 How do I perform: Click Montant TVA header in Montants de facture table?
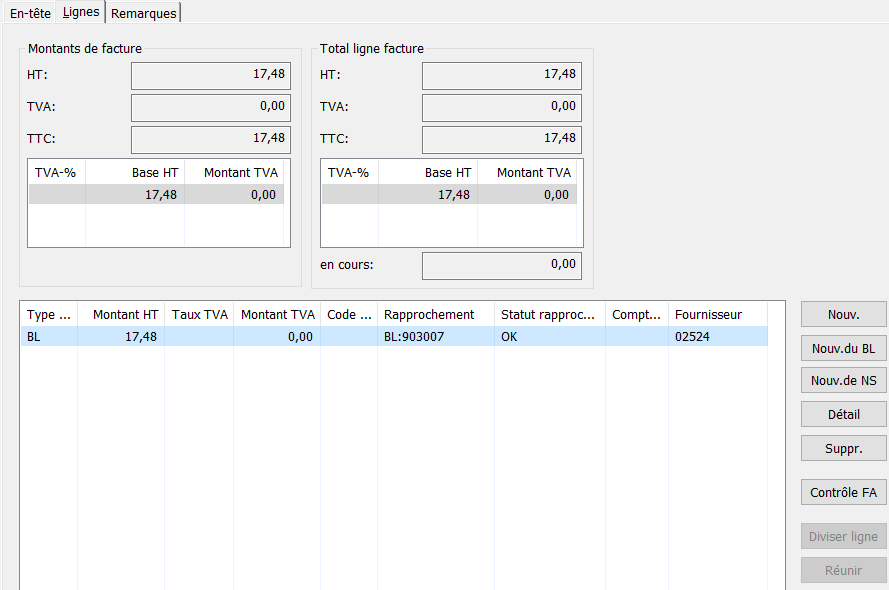[234, 173]
